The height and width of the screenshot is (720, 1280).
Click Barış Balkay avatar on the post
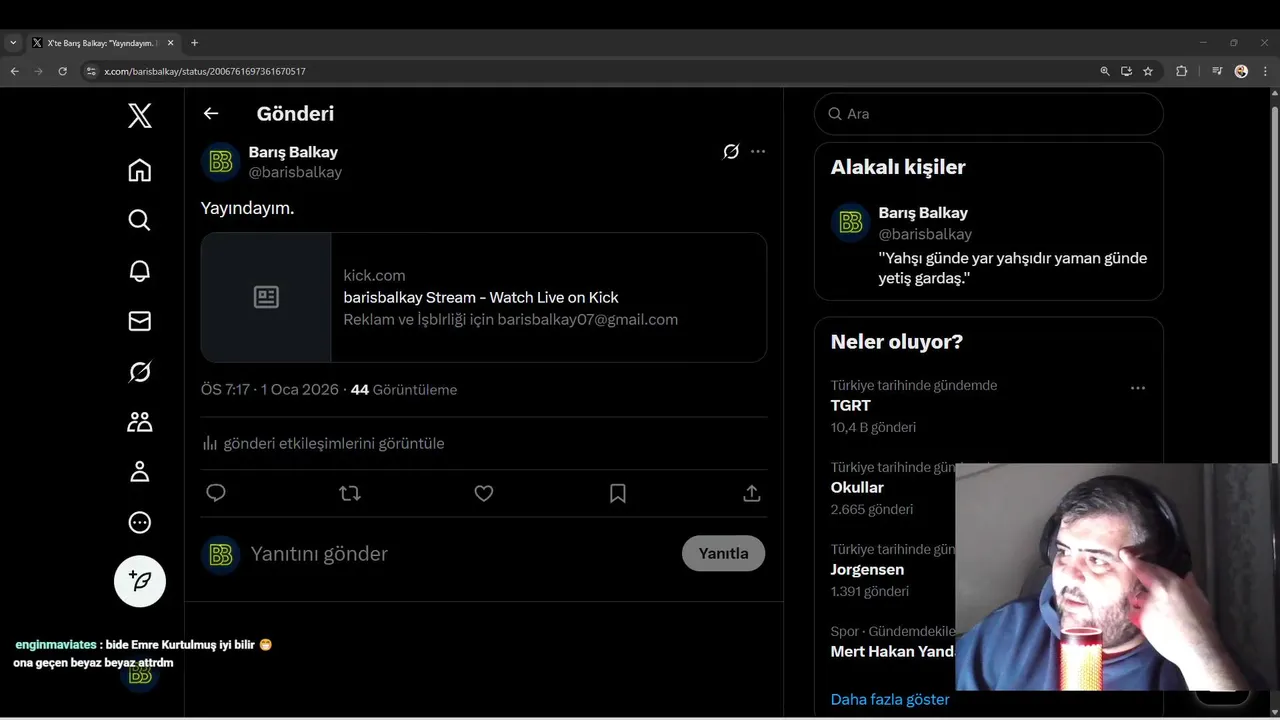tap(221, 162)
